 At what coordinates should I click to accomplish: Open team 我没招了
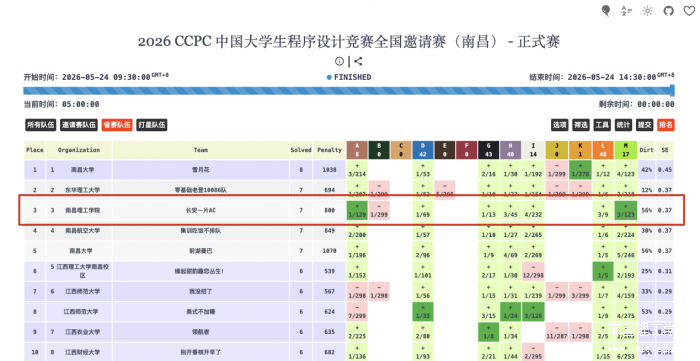tap(200, 291)
